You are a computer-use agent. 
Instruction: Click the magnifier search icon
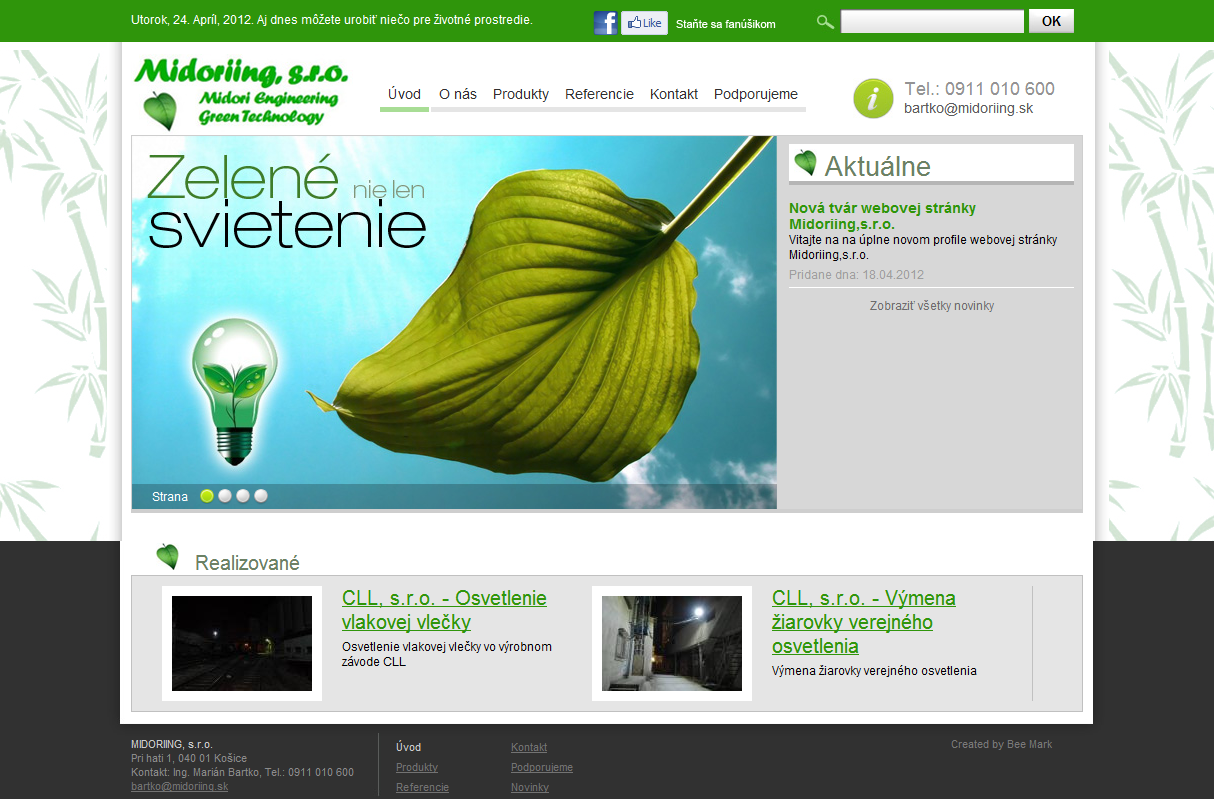click(x=825, y=22)
